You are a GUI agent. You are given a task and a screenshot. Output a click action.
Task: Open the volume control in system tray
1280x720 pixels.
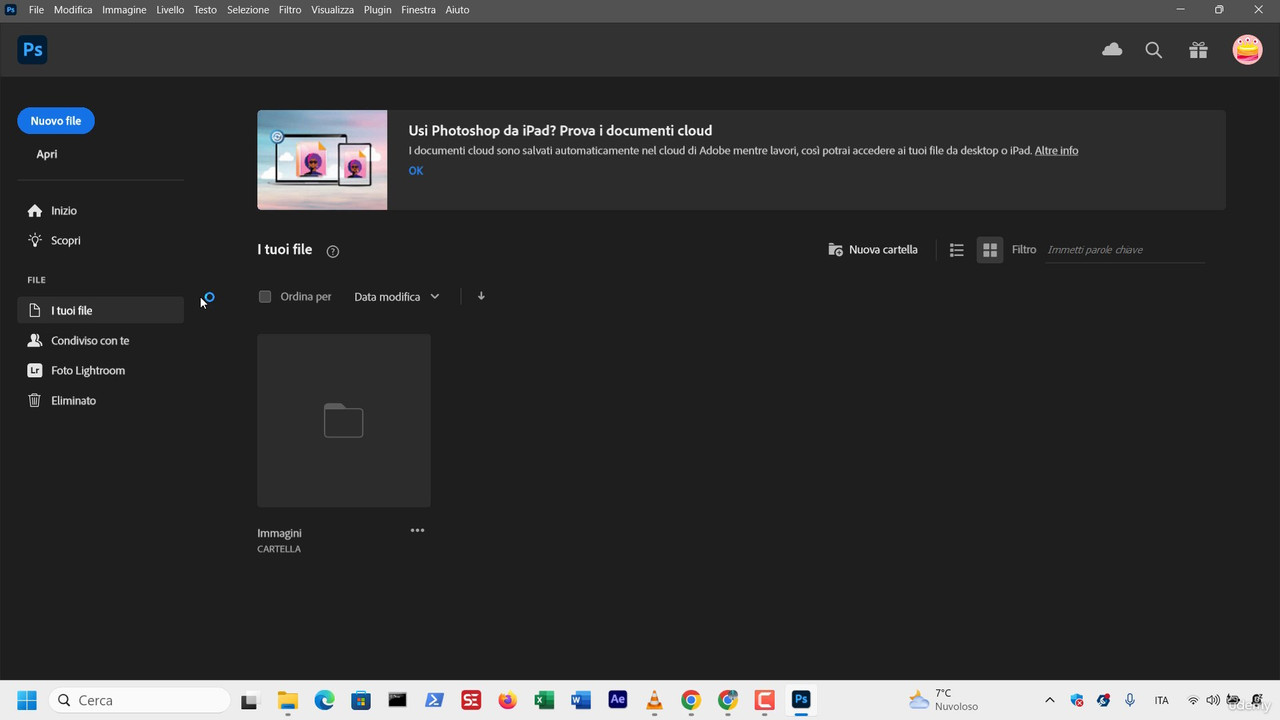point(1213,700)
